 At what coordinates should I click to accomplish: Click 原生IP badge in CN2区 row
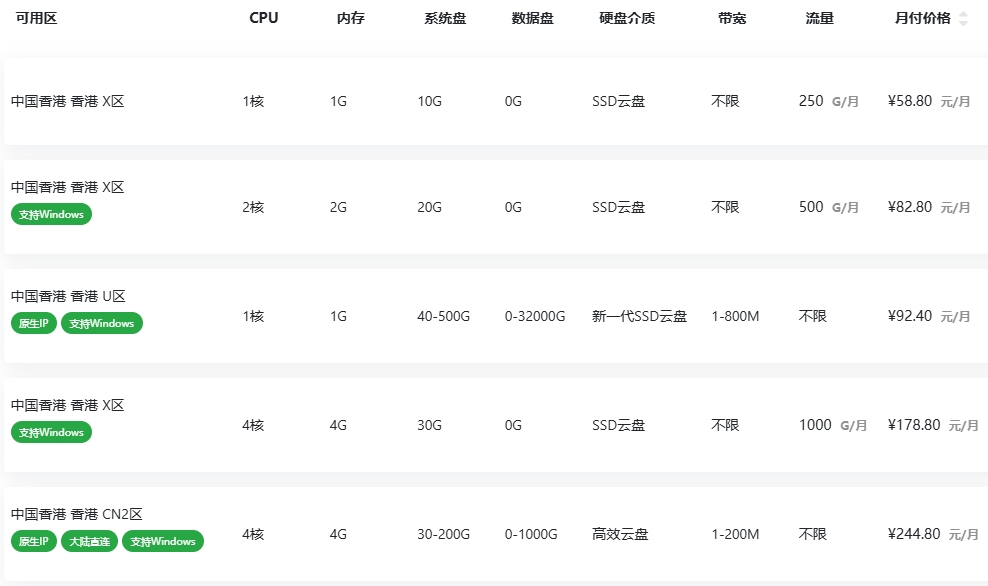click(33, 541)
